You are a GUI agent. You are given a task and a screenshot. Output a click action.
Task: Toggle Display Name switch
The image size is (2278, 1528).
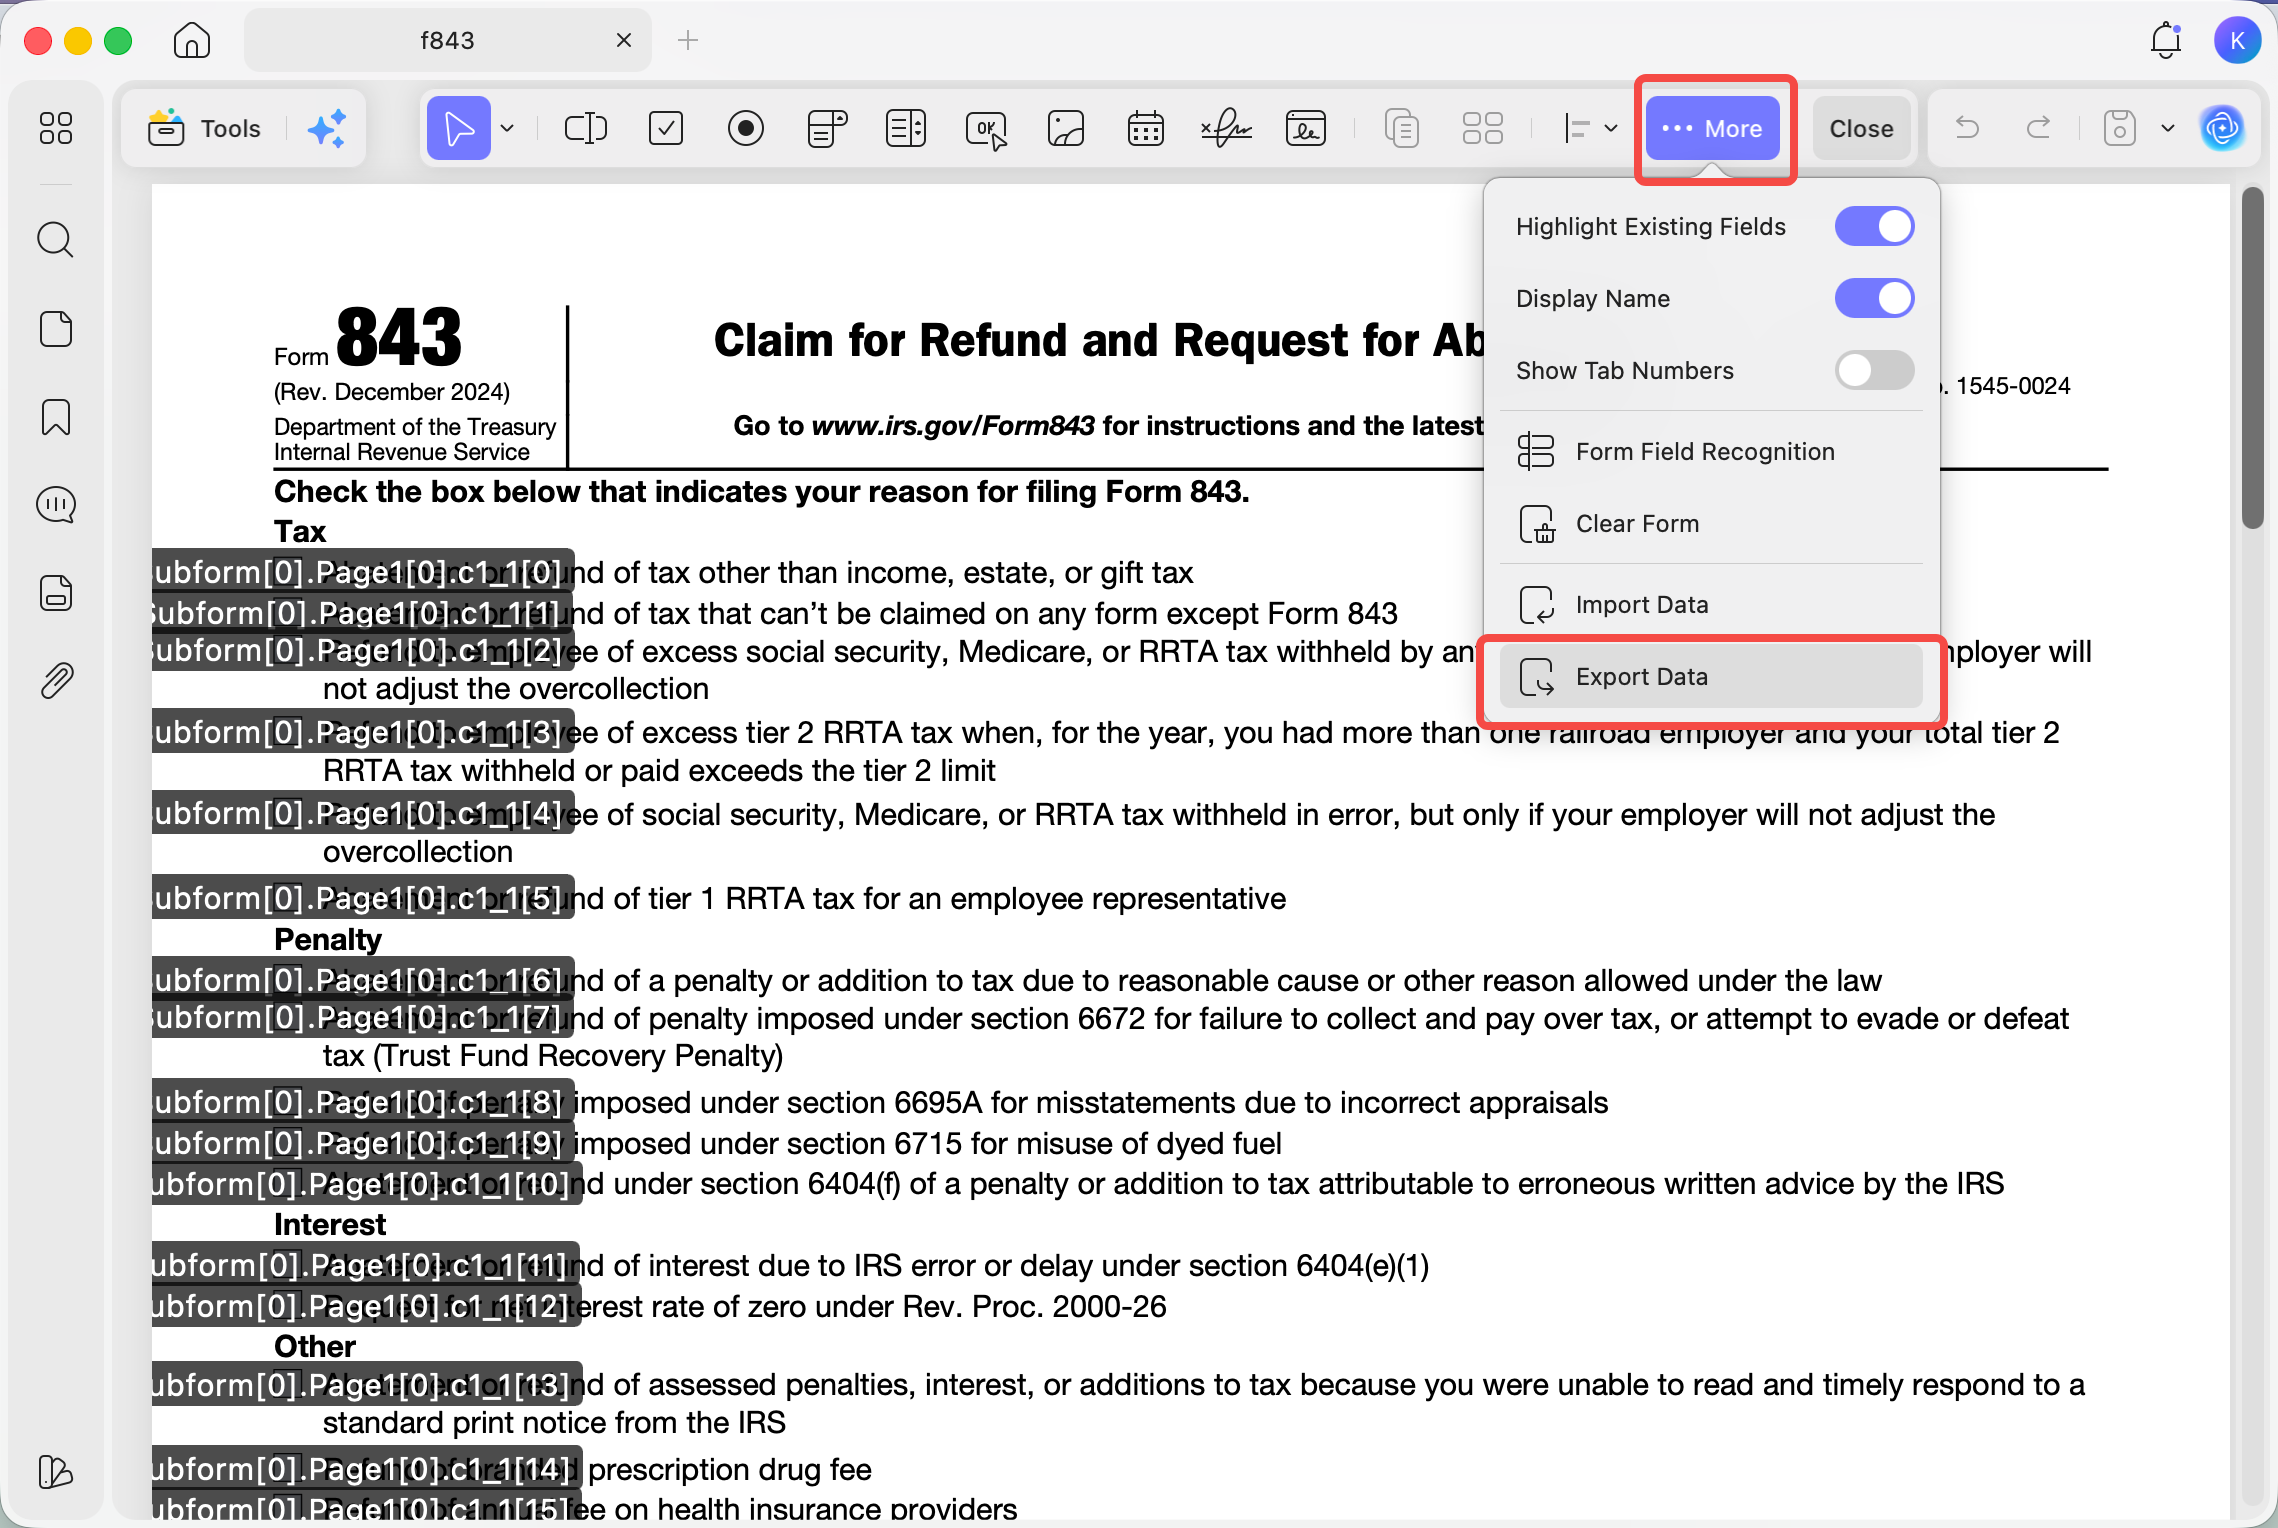click(x=1874, y=298)
